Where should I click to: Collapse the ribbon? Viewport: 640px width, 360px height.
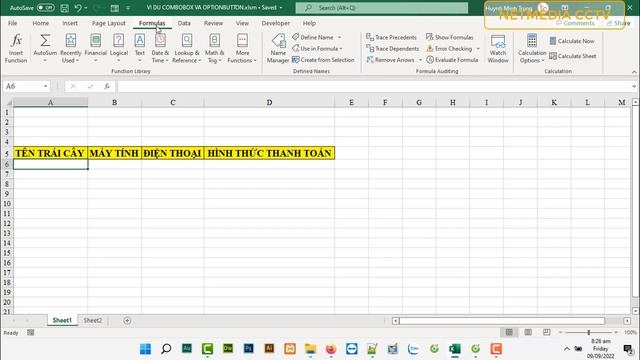[634, 72]
